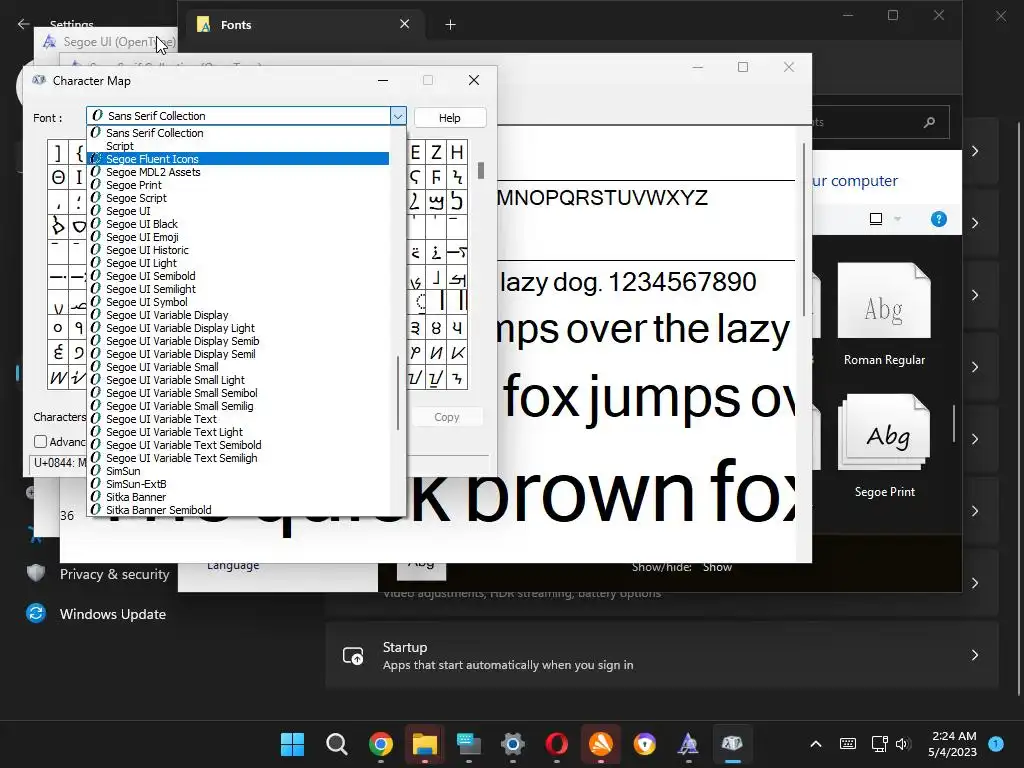
Task: Open the Windows Update icon in Settings
Action: pos(36,613)
